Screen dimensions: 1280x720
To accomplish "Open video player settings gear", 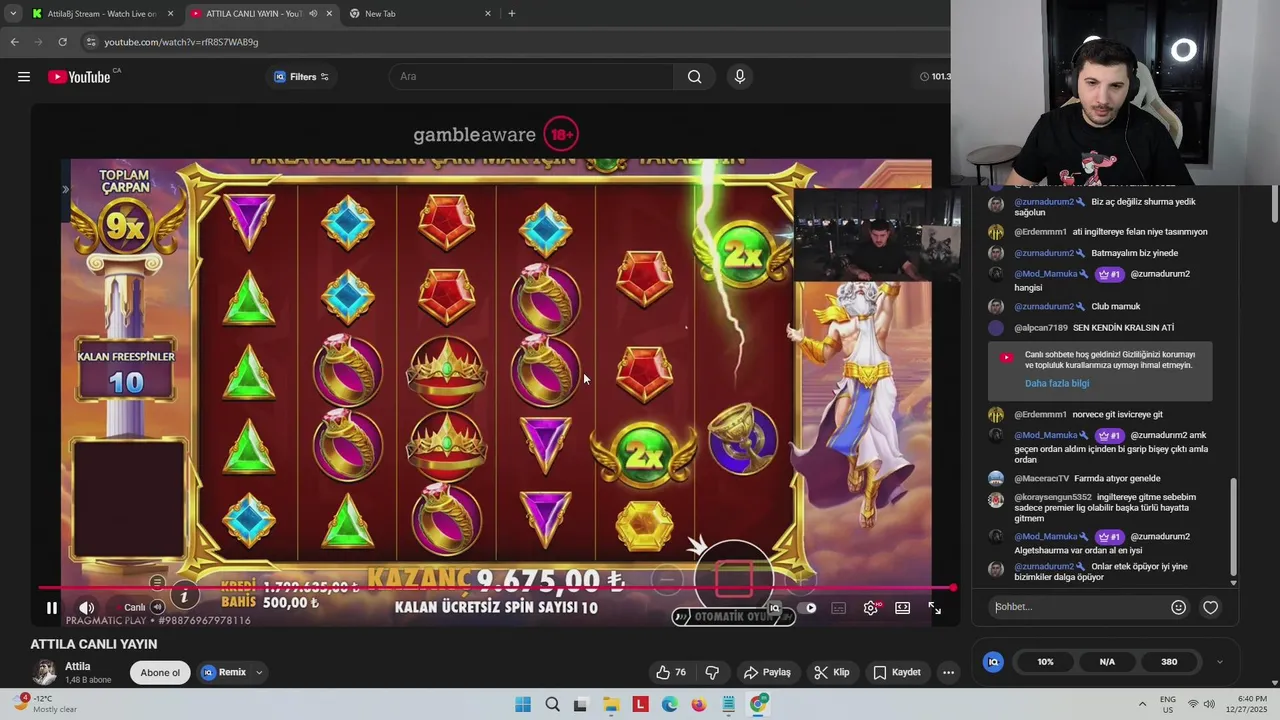I will (x=871, y=608).
